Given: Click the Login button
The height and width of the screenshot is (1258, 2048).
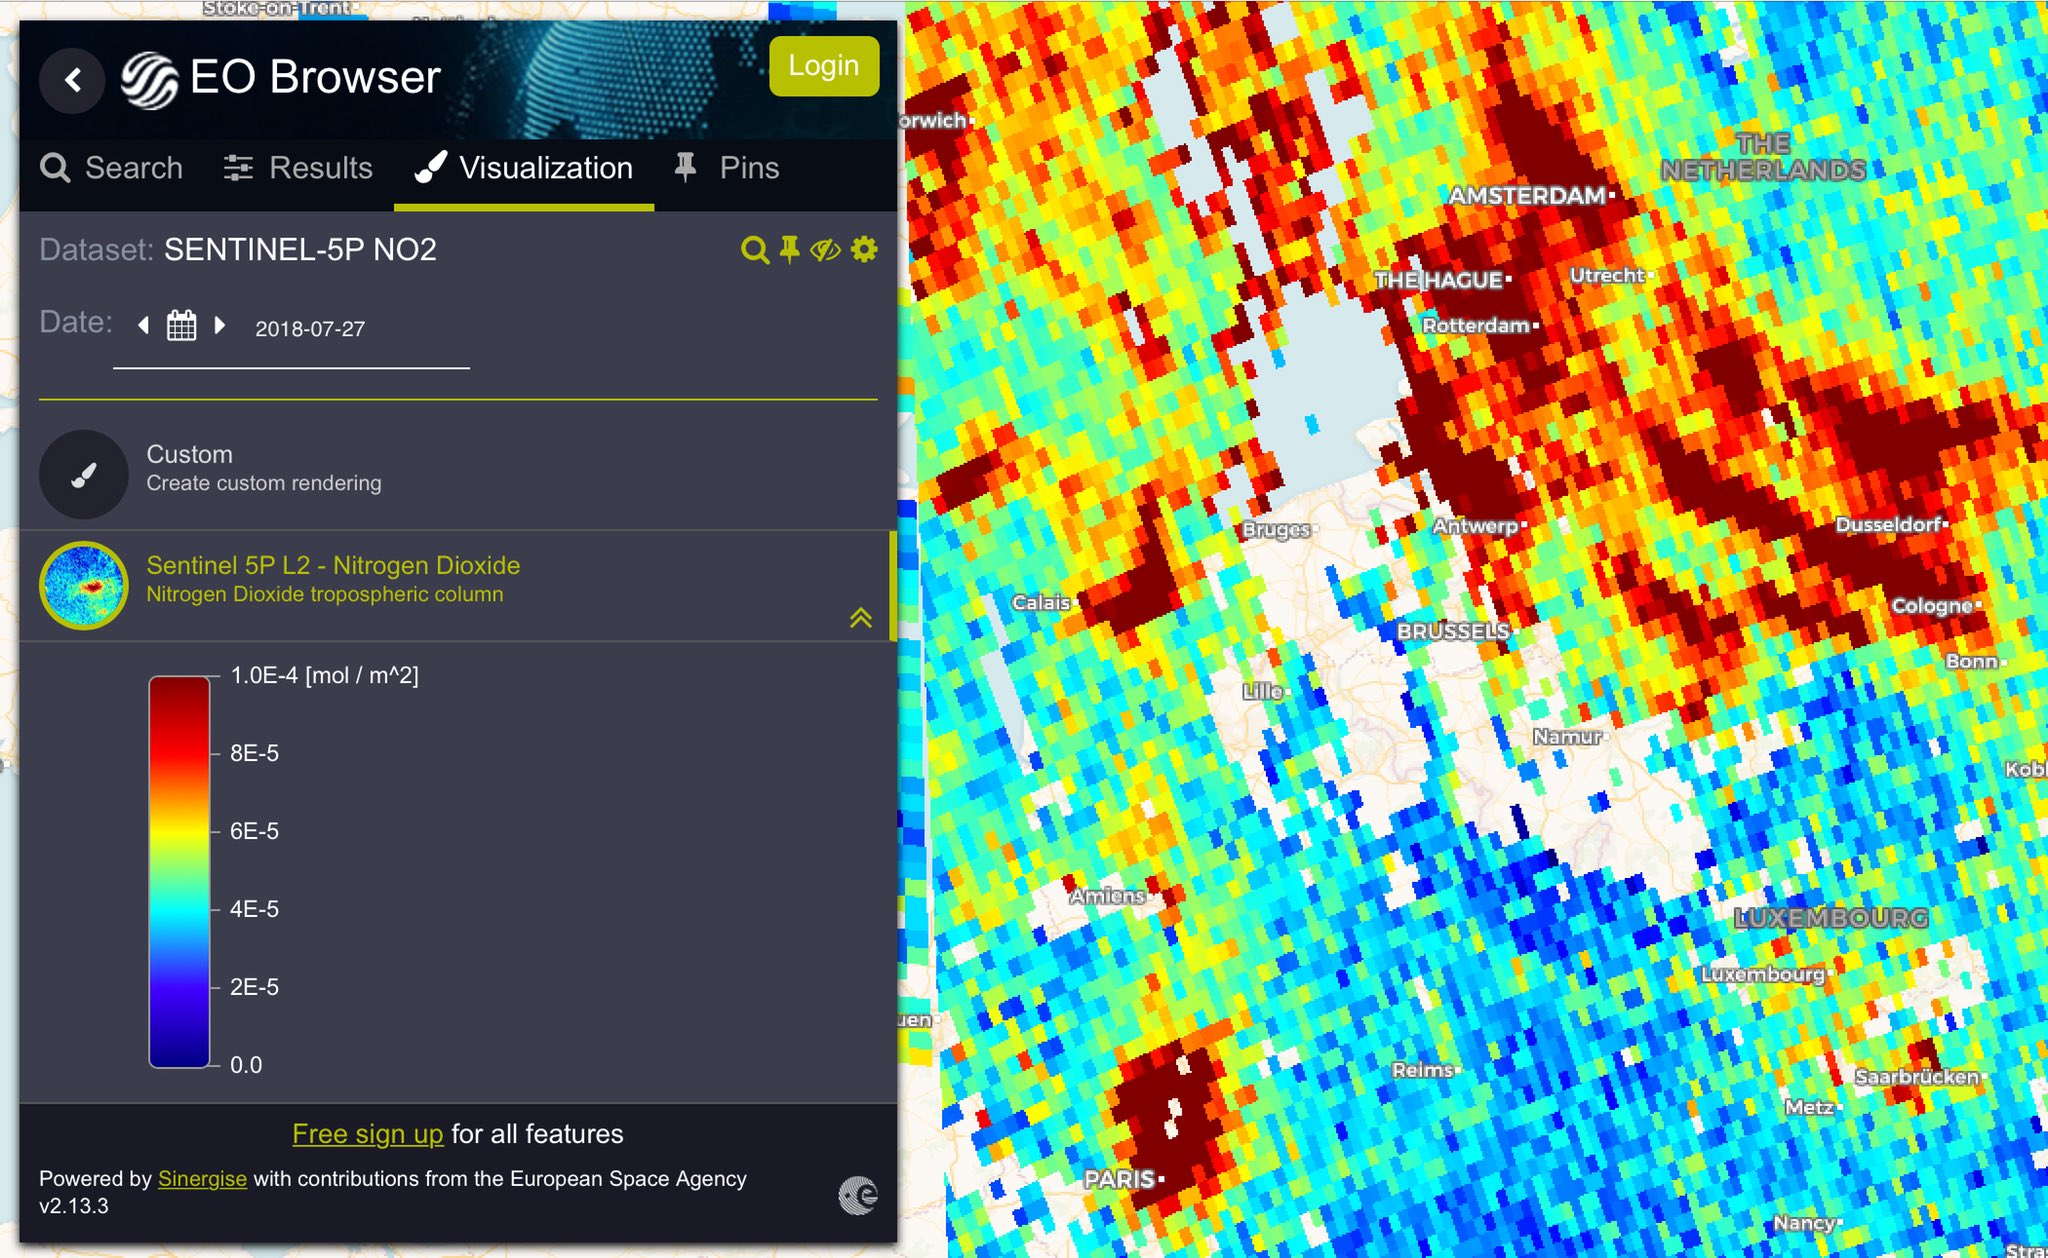Looking at the screenshot, I should (x=823, y=66).
